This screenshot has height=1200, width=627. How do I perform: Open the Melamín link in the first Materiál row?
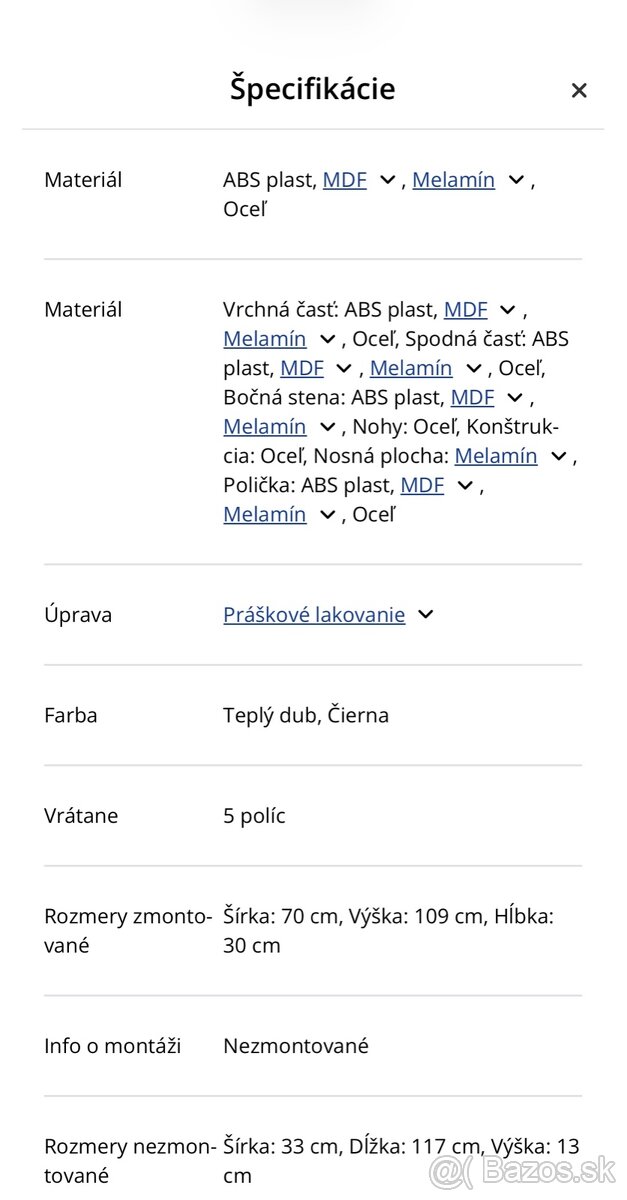tap(453, 180)
